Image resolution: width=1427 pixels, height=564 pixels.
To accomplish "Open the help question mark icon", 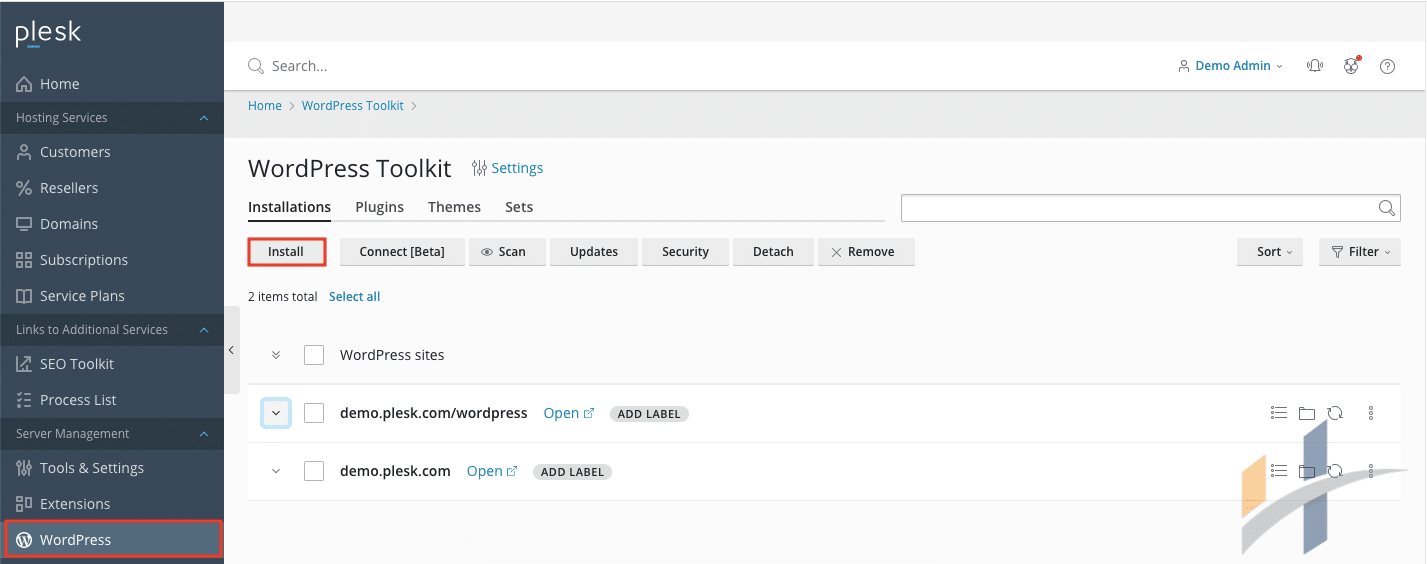I will coord(1387,66).
